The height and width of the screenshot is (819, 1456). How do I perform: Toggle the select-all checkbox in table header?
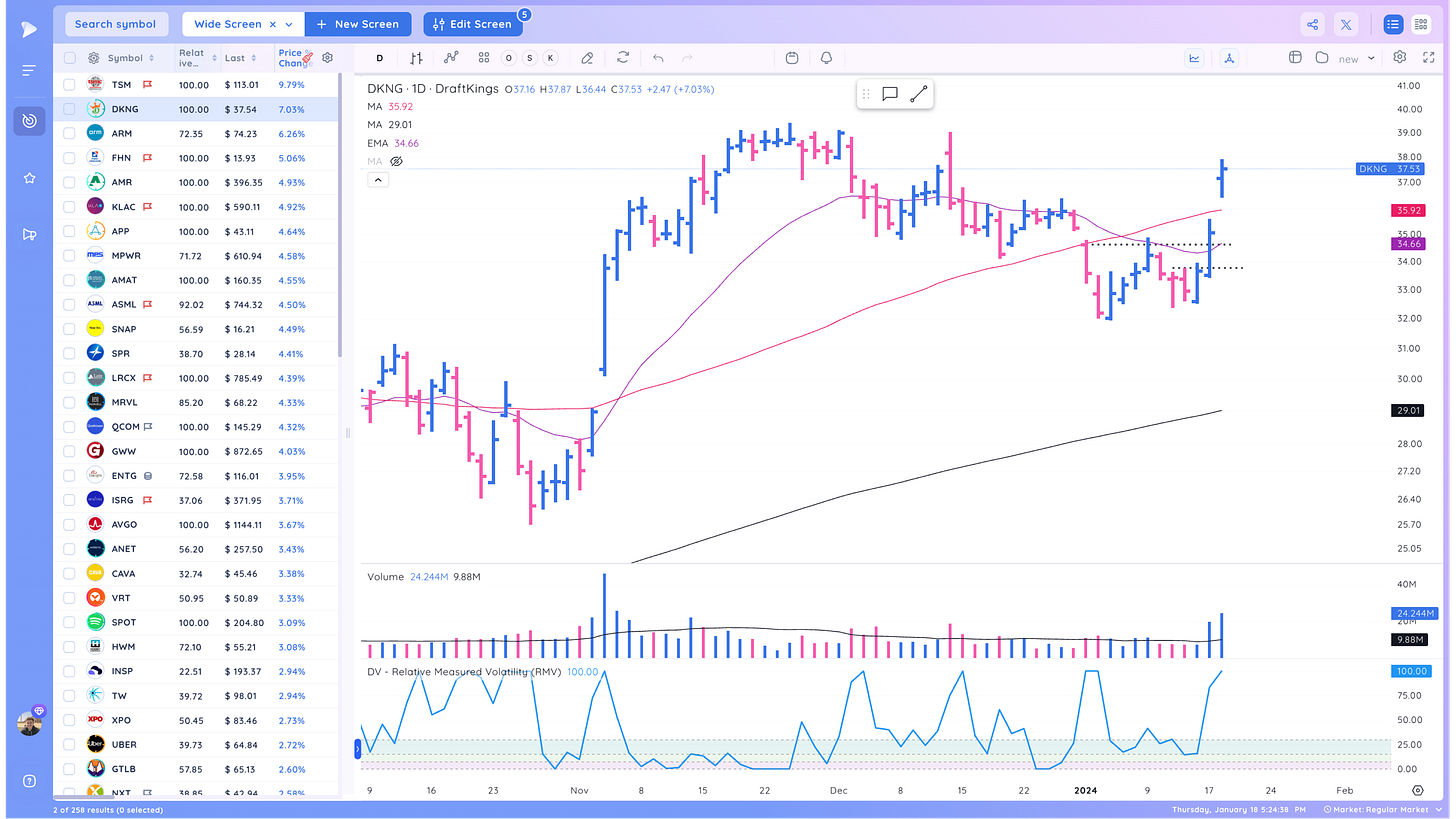[69, 58]
